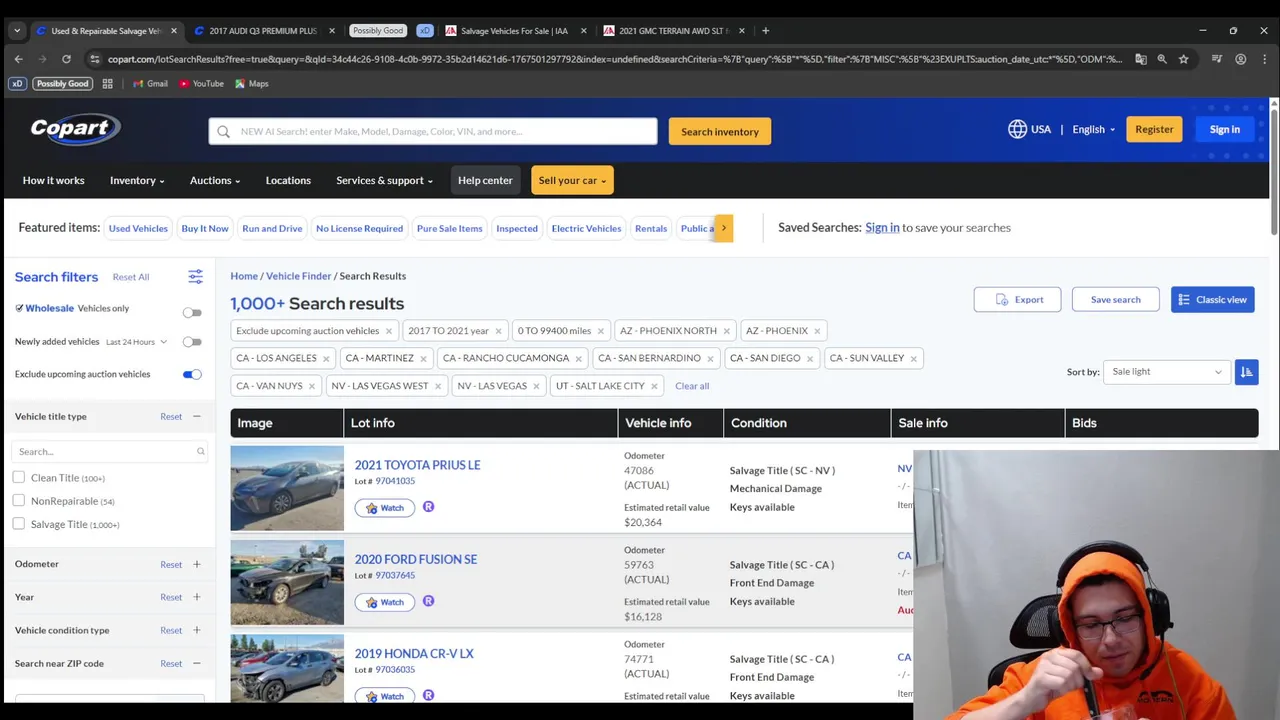The height and width of the screenshot is (720, 1280).
Task: Remove the CA - SAN DIEGO filter chip
Action: pos(809,358)
